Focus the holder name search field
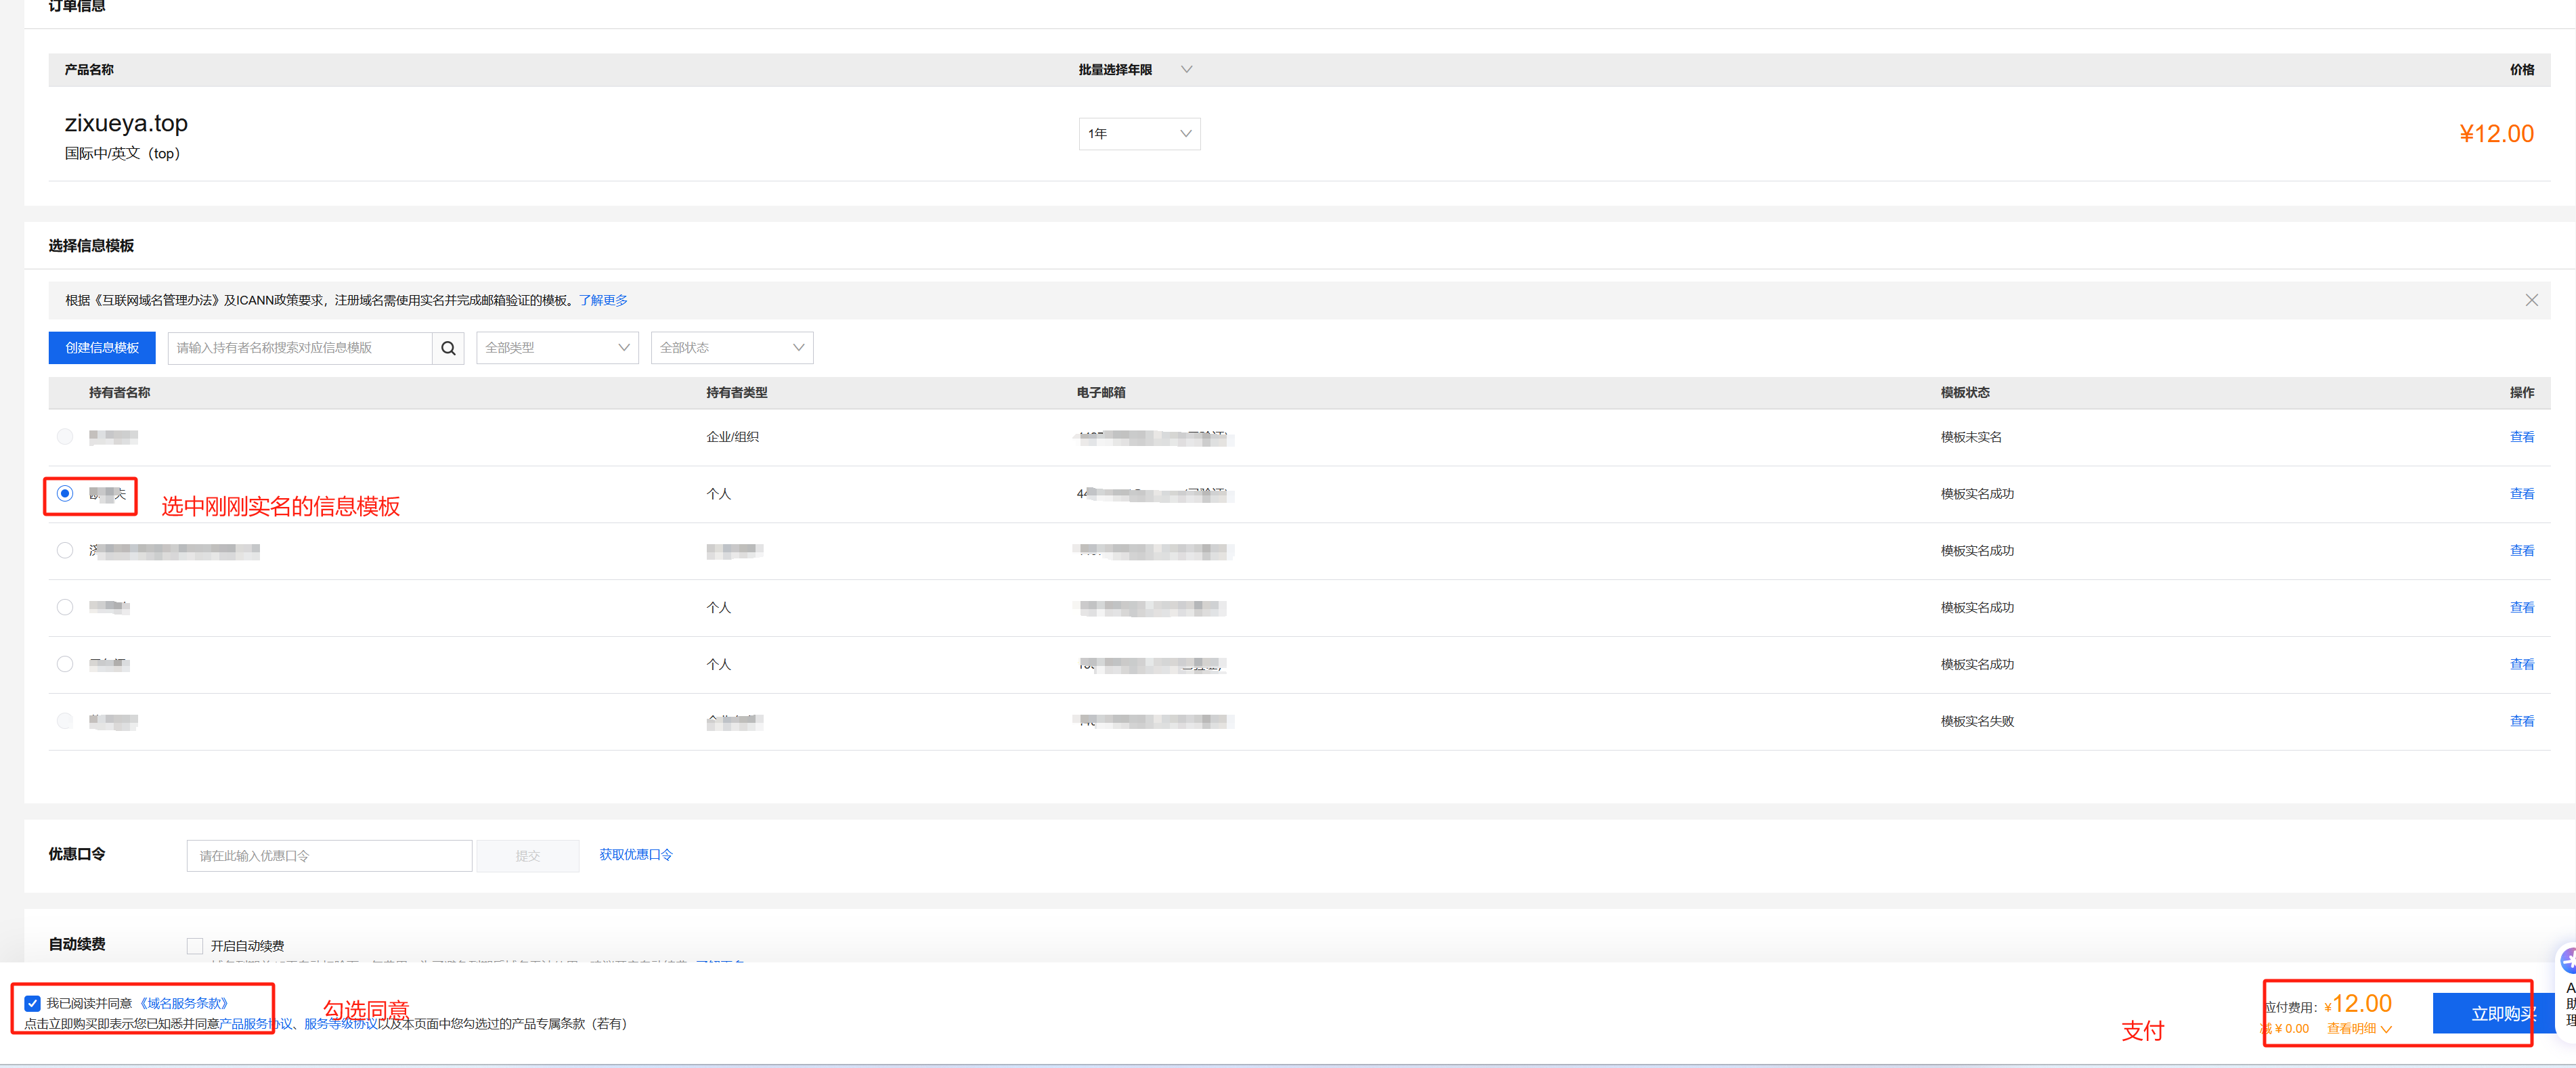The width and height of the screenshot is (2576, 1068). point(300,348)
